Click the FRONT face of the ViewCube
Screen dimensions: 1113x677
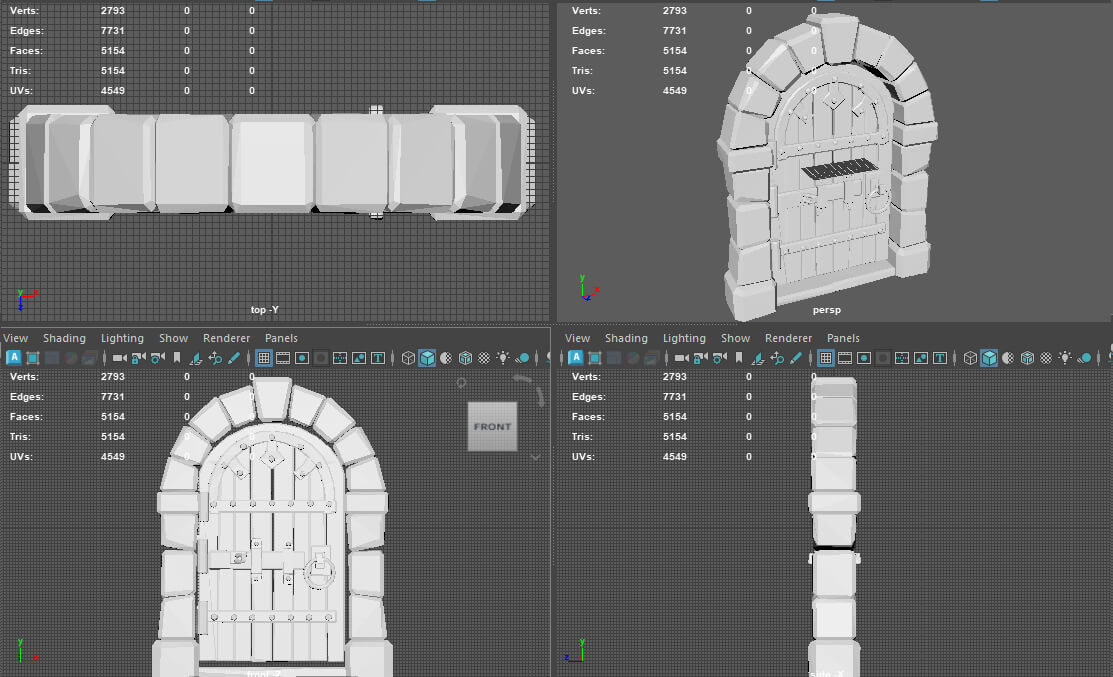click(493, 426)
